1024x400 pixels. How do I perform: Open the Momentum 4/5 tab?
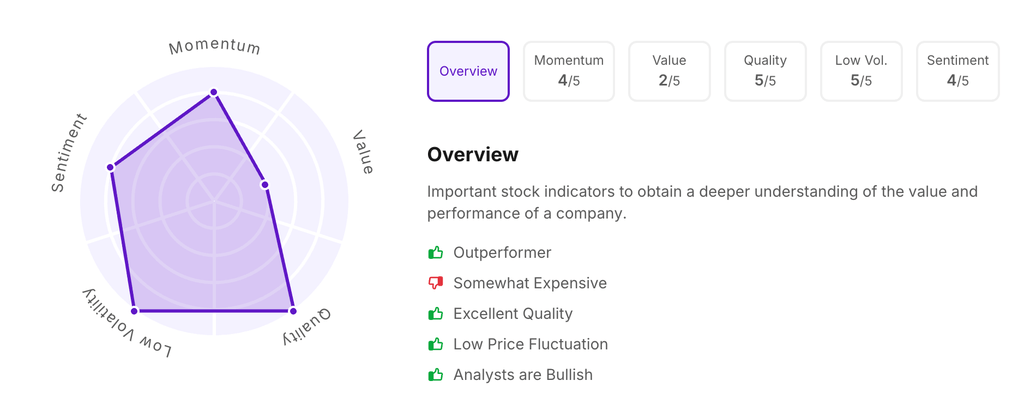coord(569,71)
